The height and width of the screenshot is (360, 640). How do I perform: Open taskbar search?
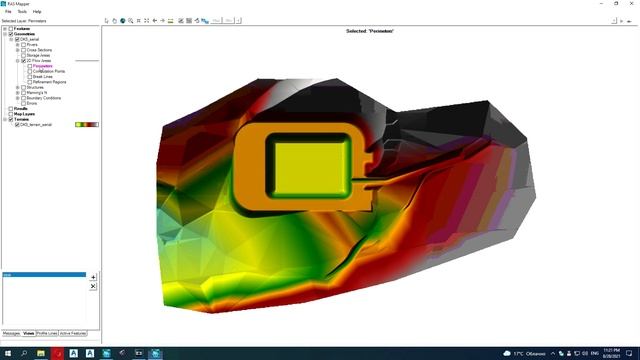[x=24, y=353]
